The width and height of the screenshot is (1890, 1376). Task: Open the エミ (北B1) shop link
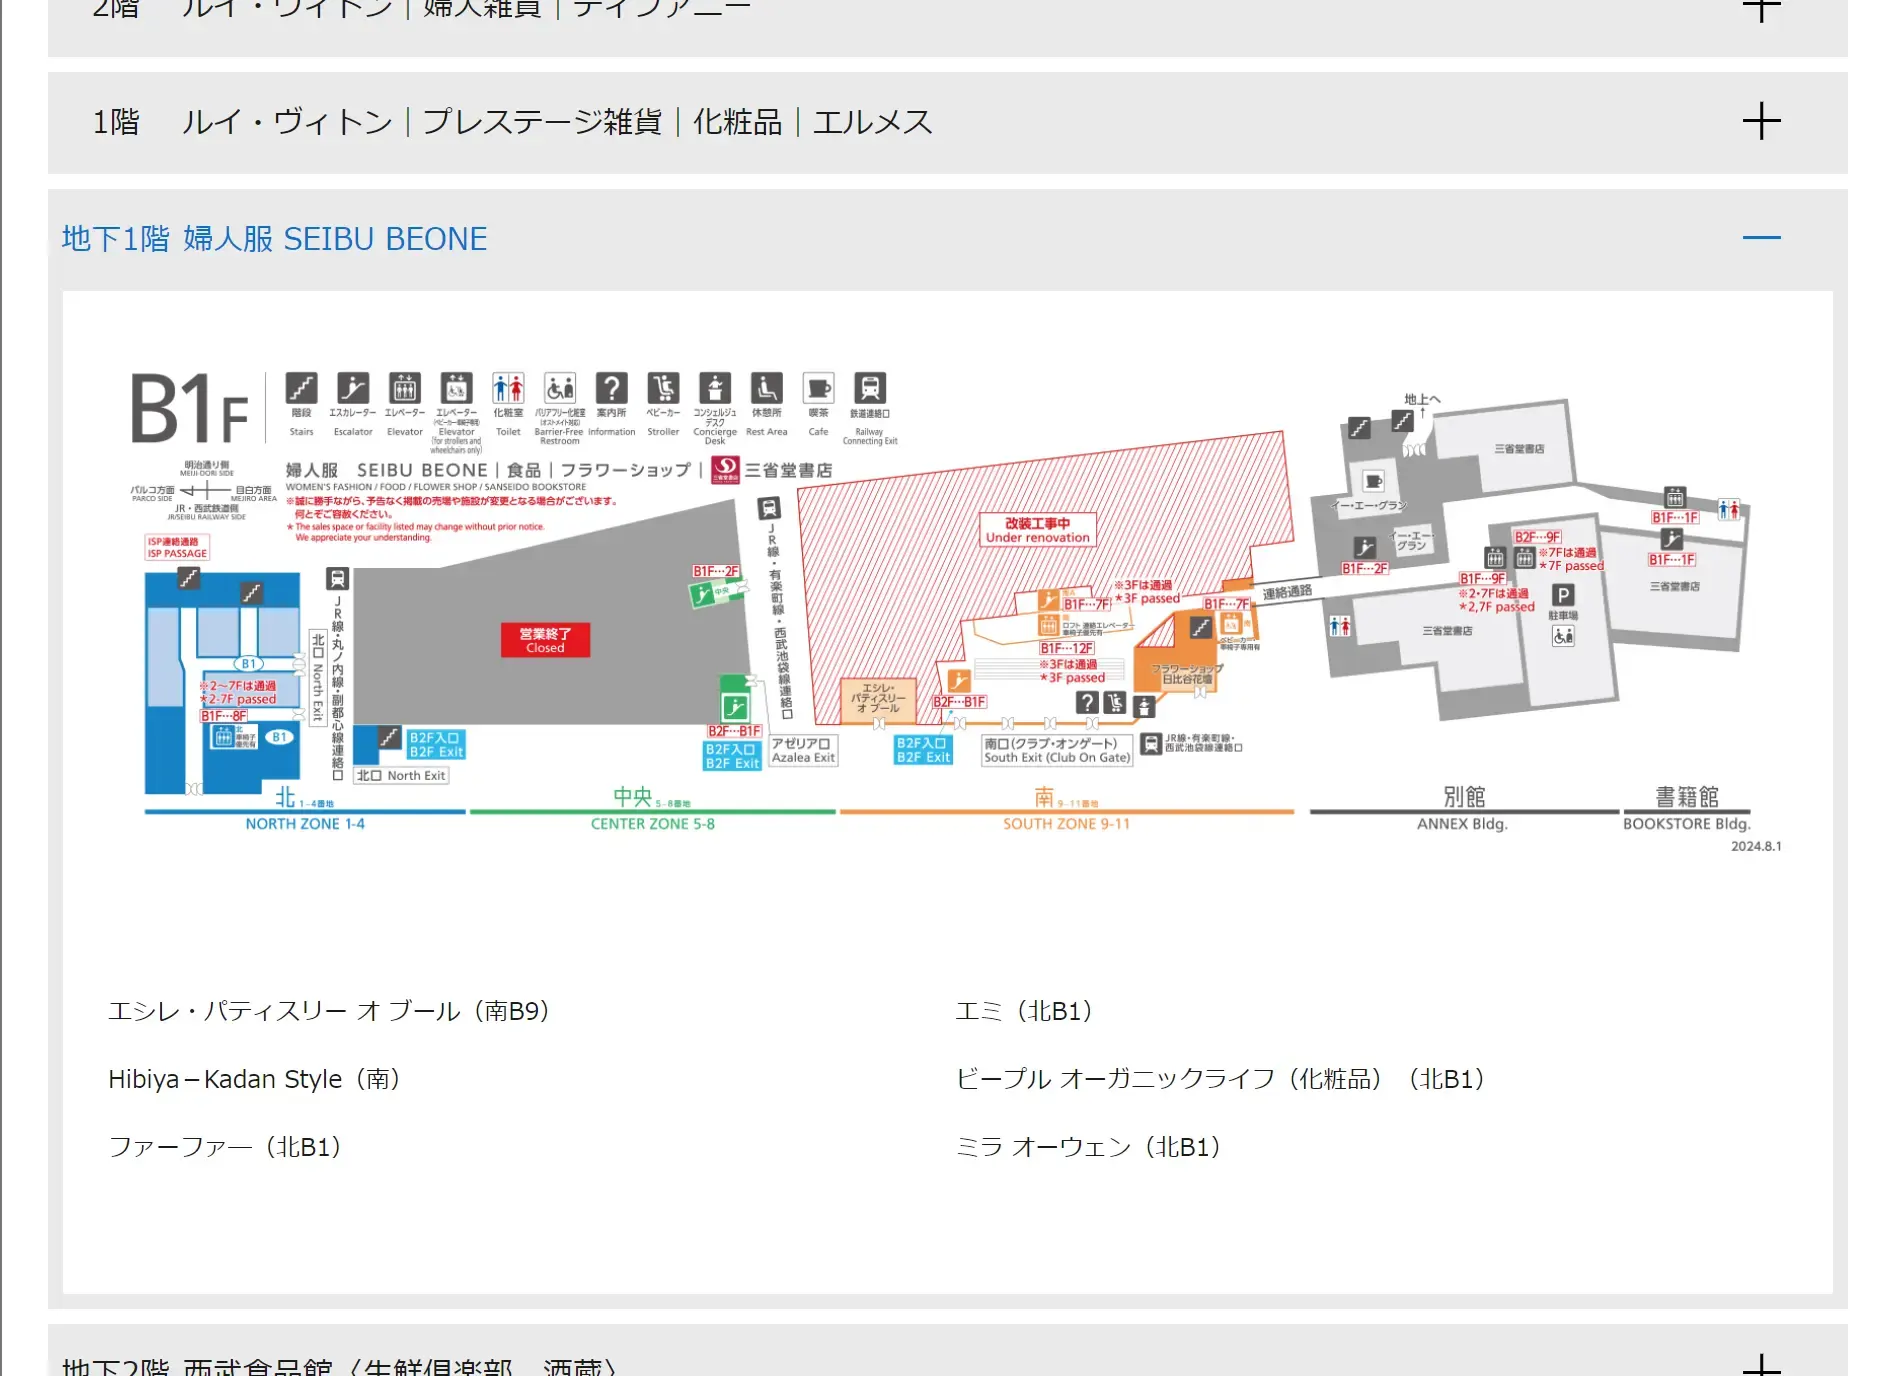[x=1023, y=1012]
